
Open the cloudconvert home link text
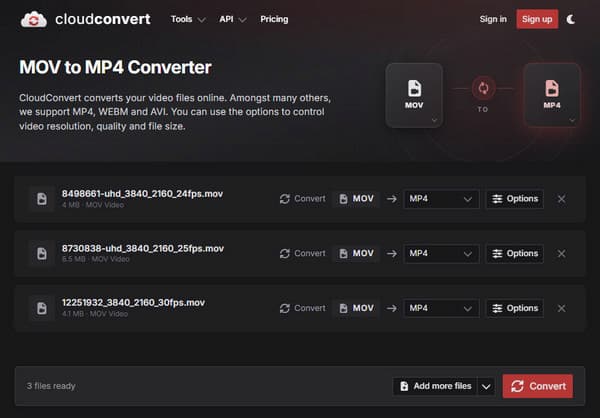point(103,19)
